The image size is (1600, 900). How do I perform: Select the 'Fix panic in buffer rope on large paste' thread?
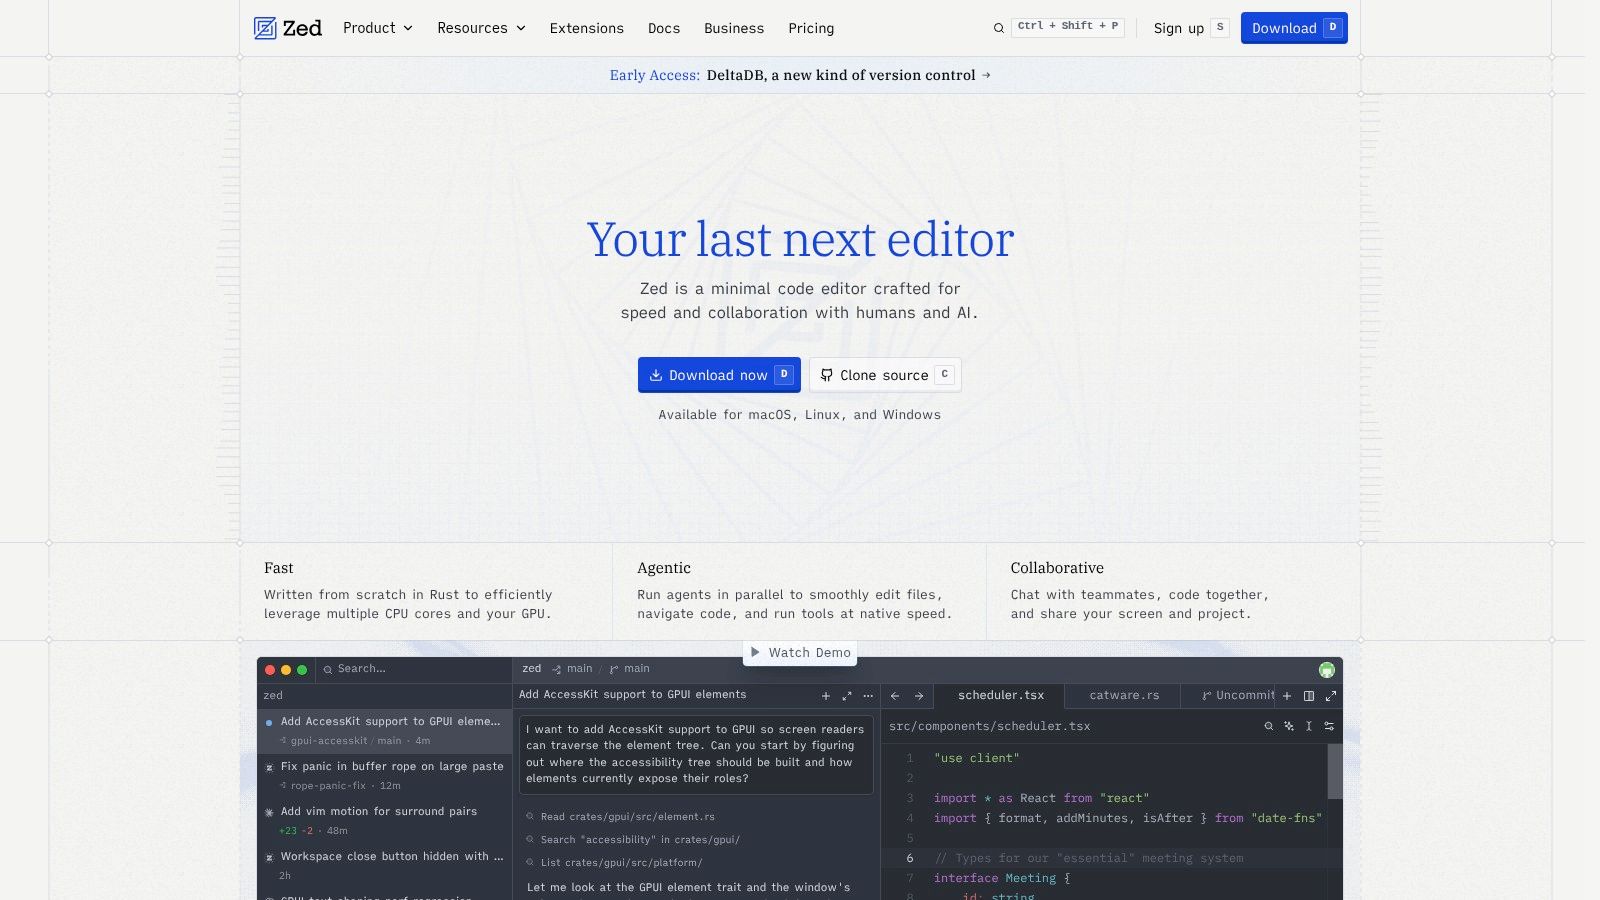coord(385,776)
